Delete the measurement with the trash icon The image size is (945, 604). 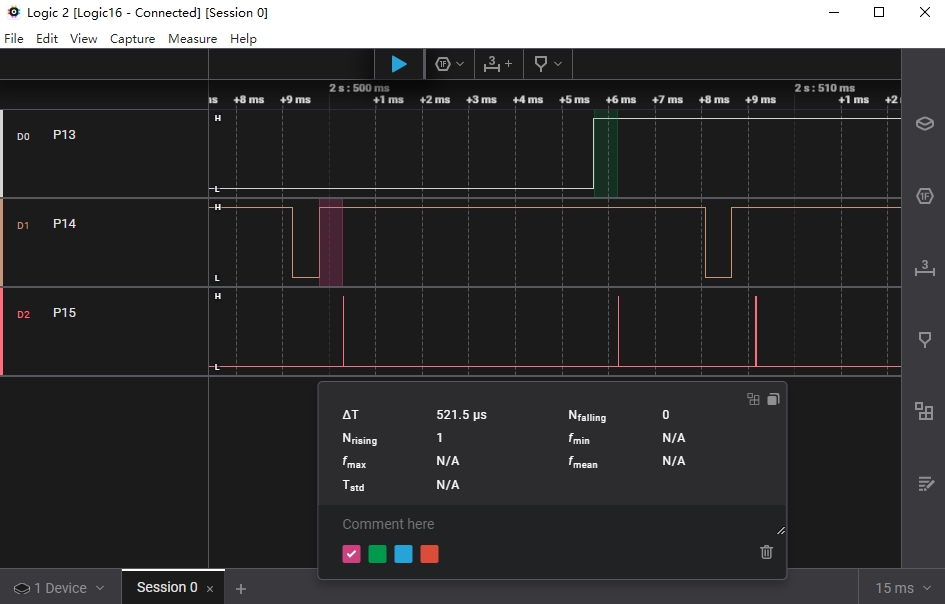[x=766, y=552]
